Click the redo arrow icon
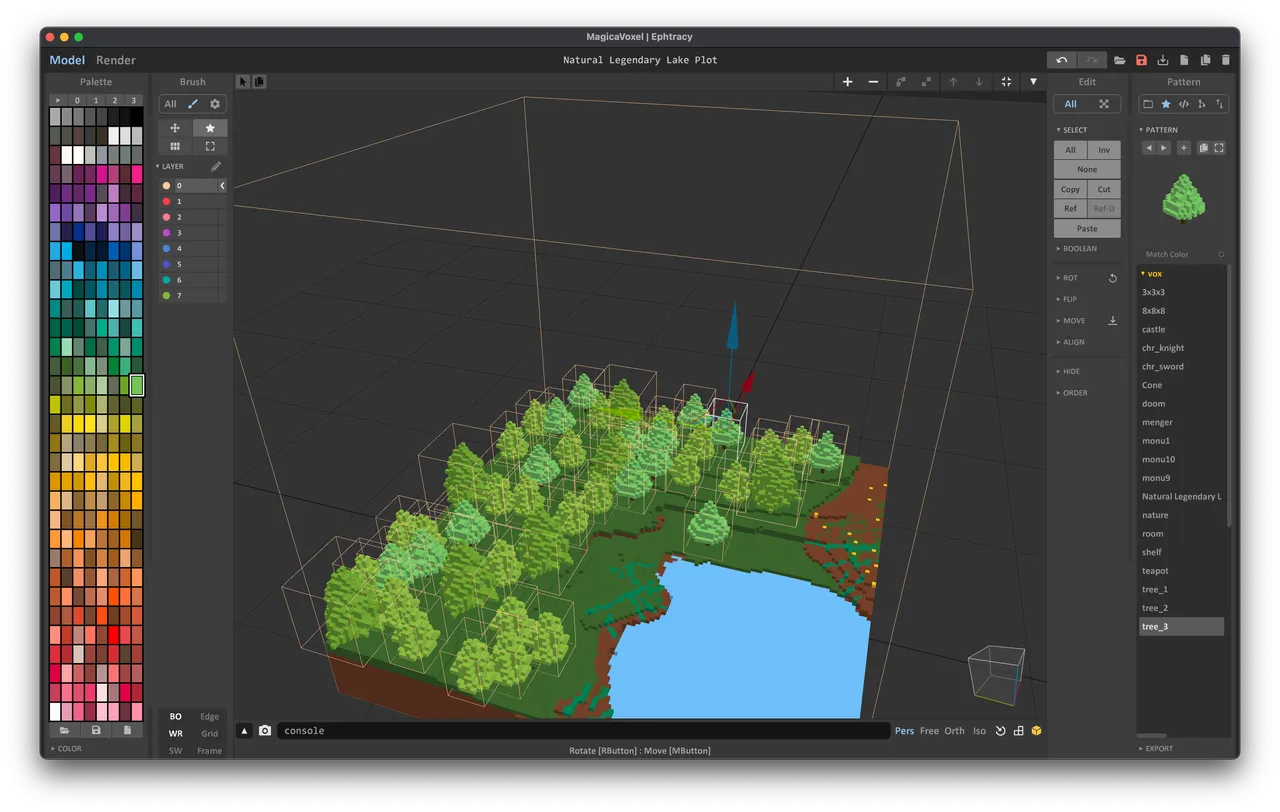The image size is (1280, 812). click(1092, 60)
